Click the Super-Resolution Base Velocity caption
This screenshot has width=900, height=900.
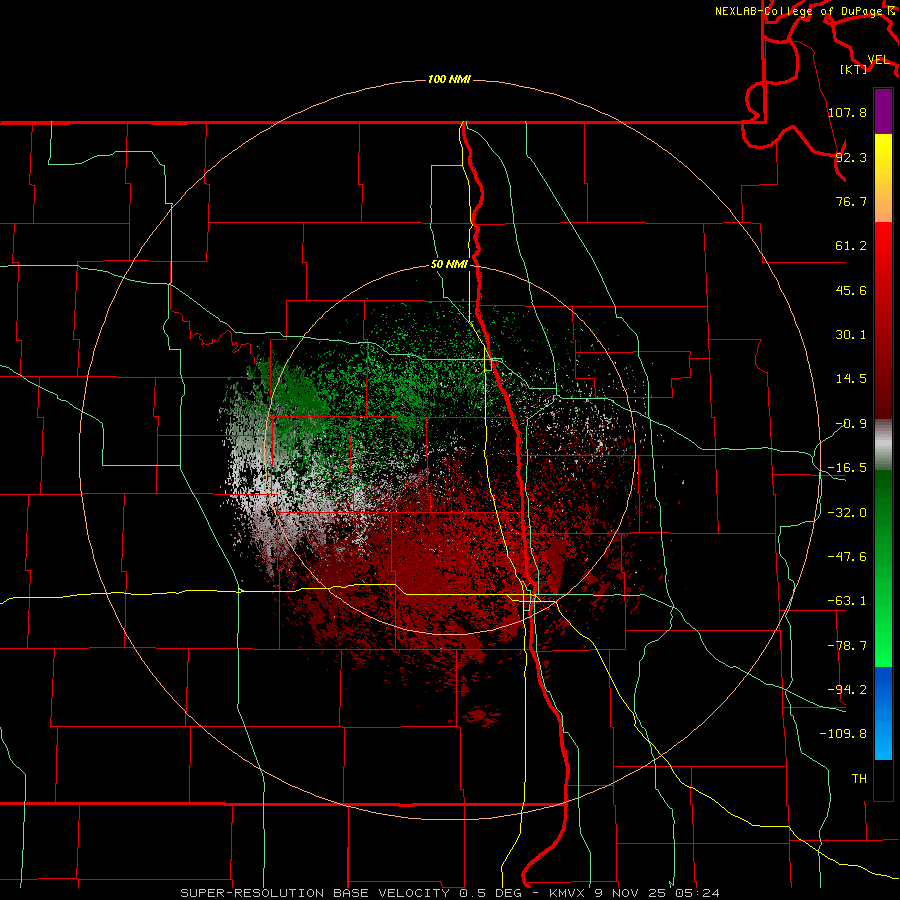[449, 893]
